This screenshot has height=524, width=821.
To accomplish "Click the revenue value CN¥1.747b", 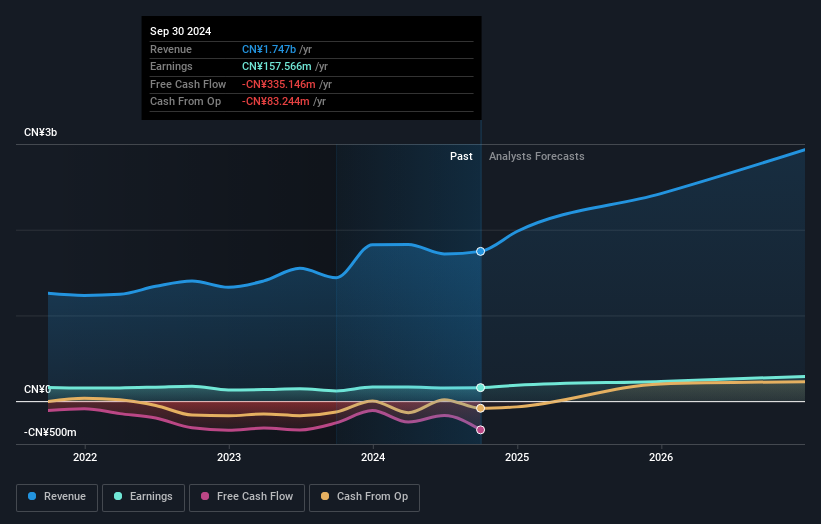I will pos(269,49).
